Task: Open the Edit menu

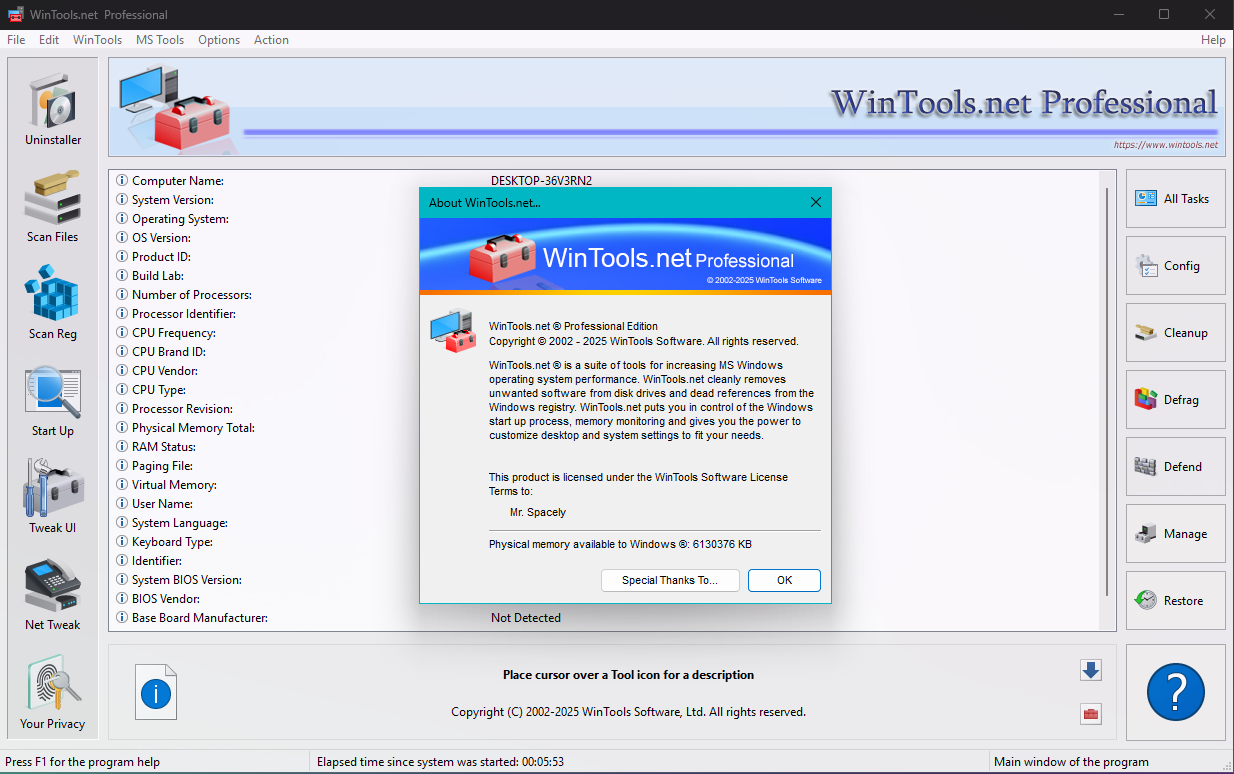Action: point(49,40)
